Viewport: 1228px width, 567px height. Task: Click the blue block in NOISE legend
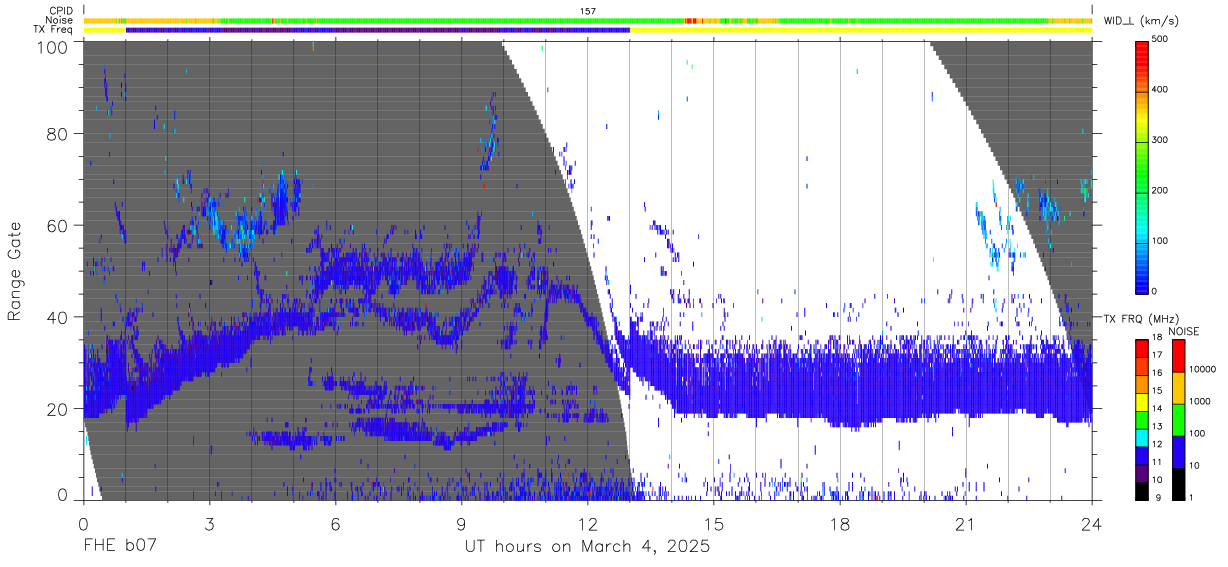(1178, 452)
